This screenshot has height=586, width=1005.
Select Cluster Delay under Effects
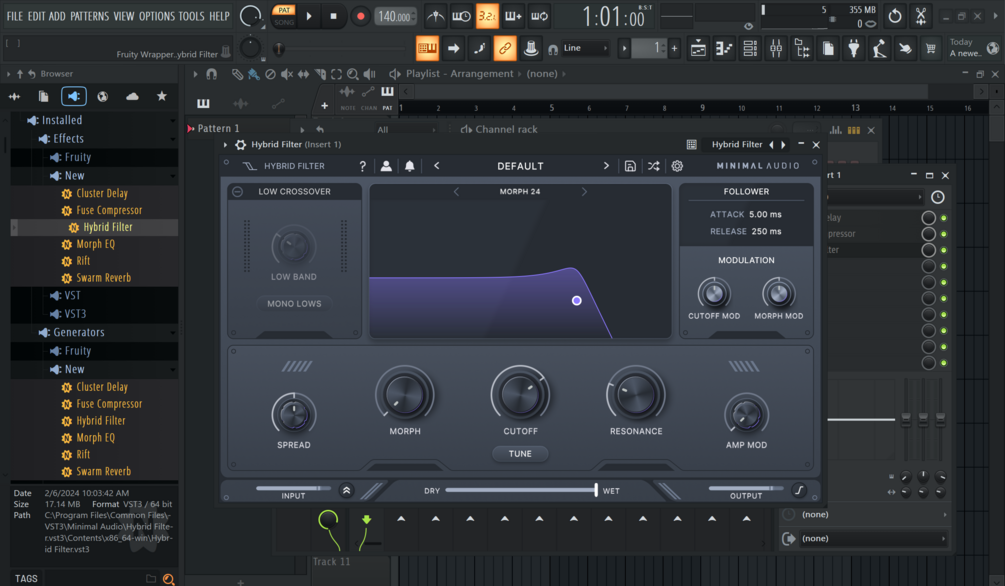point(102,193)
